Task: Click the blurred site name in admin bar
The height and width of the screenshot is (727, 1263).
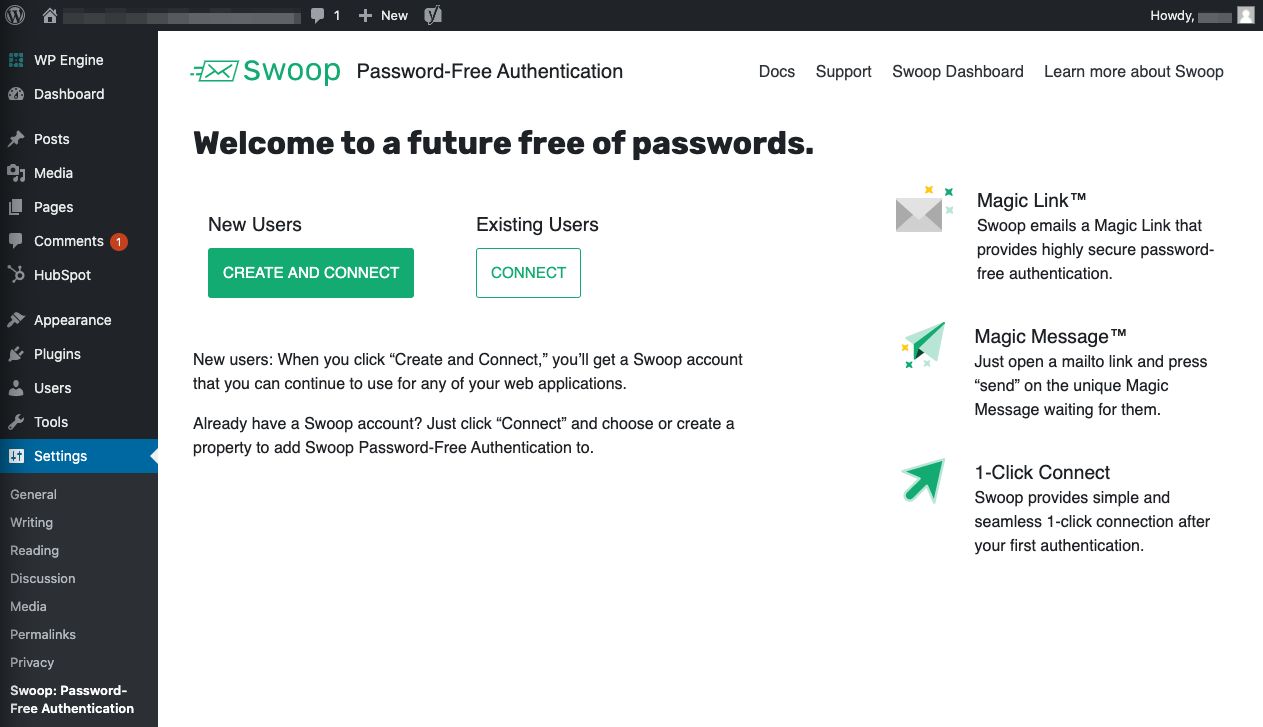Action: 181,16
